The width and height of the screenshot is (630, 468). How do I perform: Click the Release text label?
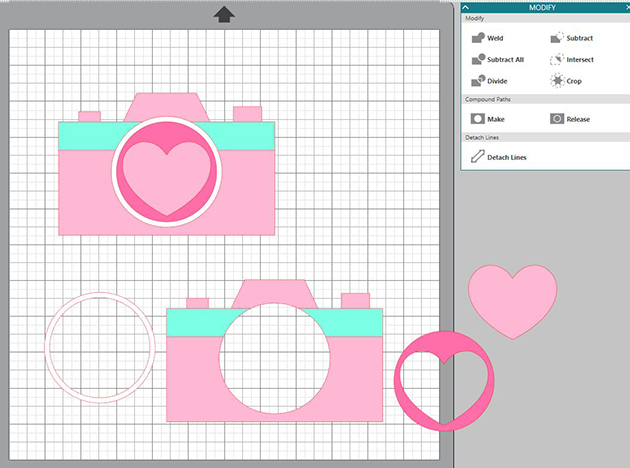pyautogui.click(x=578, y=119)
